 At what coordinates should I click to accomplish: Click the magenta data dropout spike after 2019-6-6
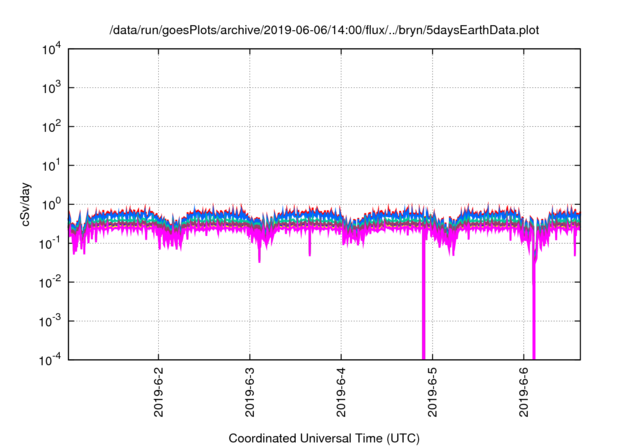[533, 310]
